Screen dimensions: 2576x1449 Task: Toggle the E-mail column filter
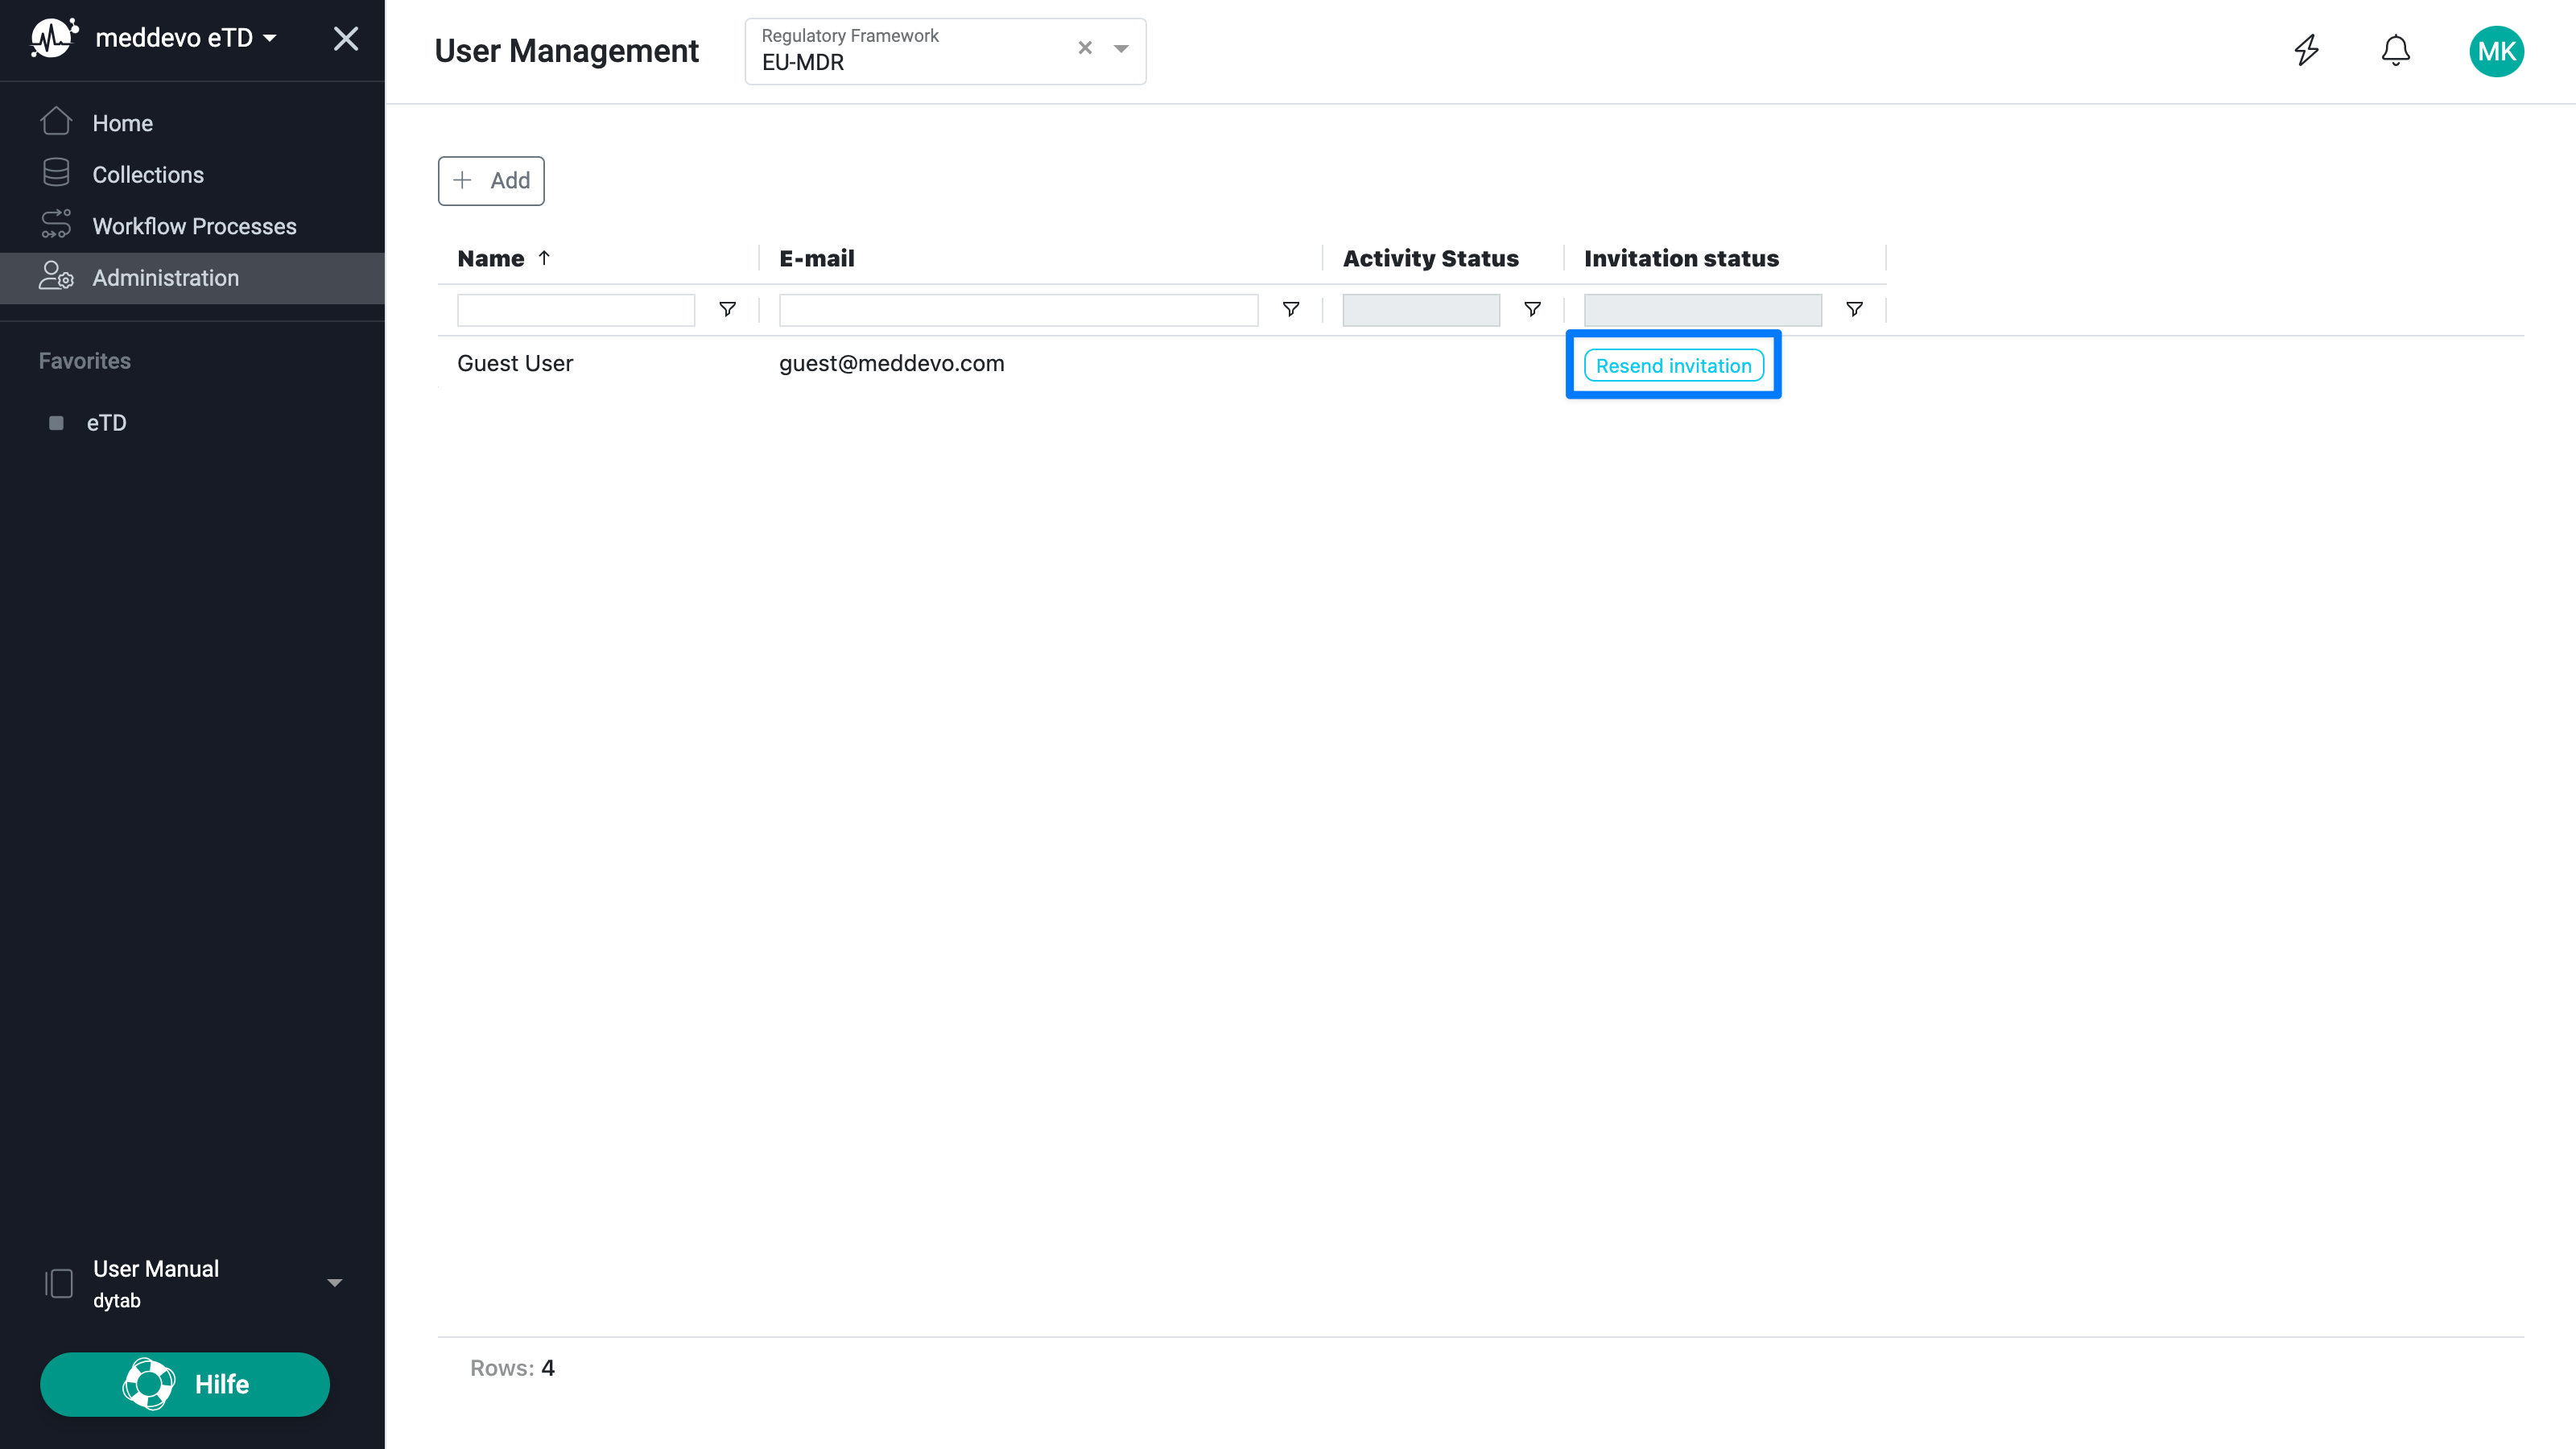coord(1291,309)
